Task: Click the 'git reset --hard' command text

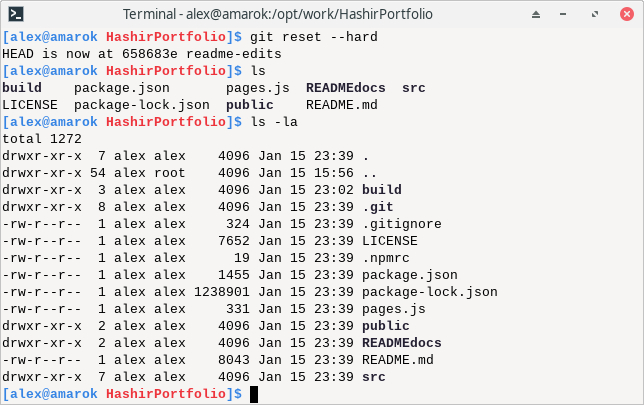Action: pyautogui.click(x=314, y=37)
